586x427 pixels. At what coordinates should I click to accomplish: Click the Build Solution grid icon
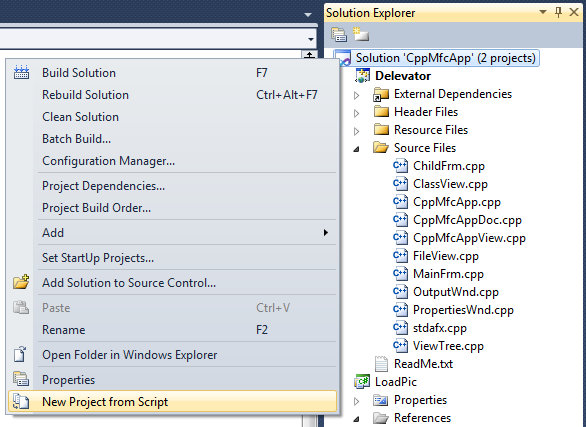[21, 72]
